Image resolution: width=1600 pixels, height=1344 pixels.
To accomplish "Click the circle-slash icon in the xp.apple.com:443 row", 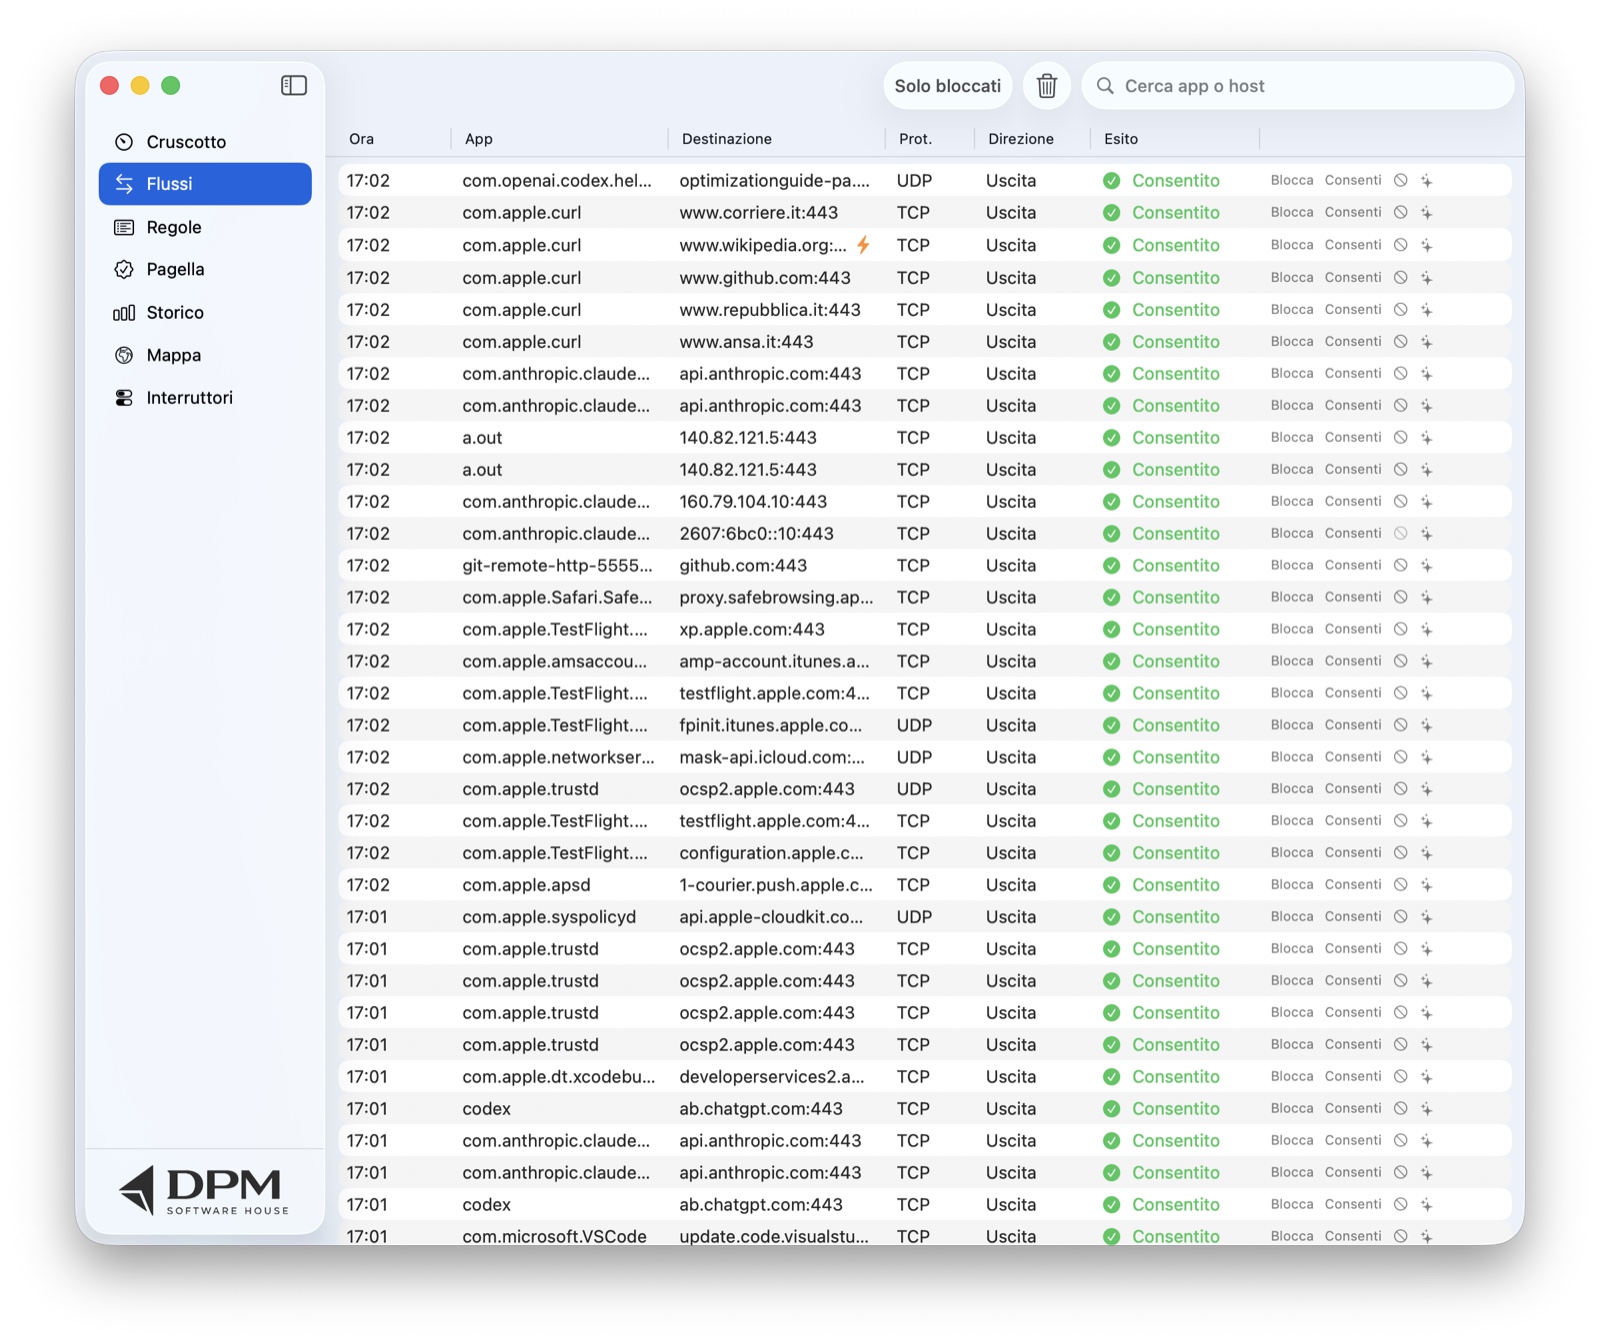I will pyautogui.click(x=1401, y=630).
